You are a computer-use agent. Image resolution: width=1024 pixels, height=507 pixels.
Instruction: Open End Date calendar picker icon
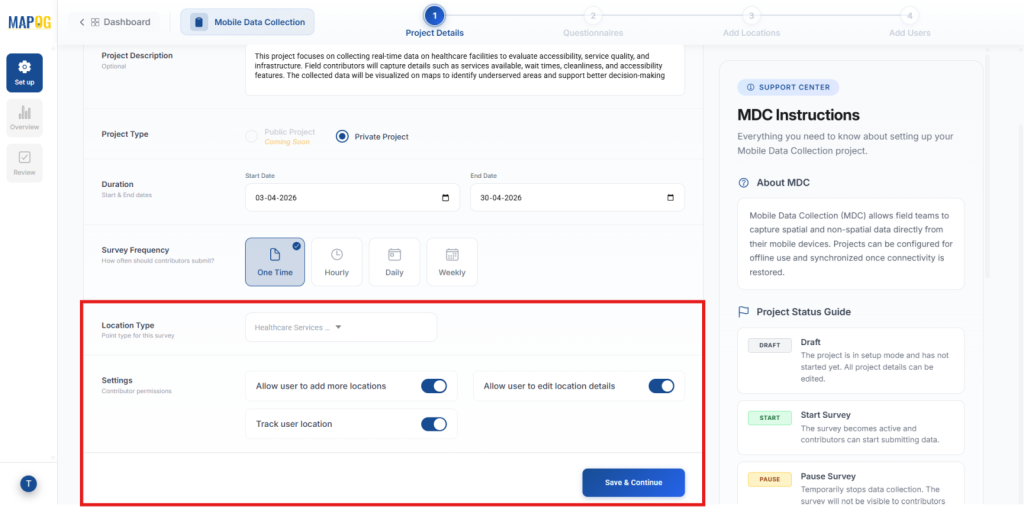coord(670,198)
